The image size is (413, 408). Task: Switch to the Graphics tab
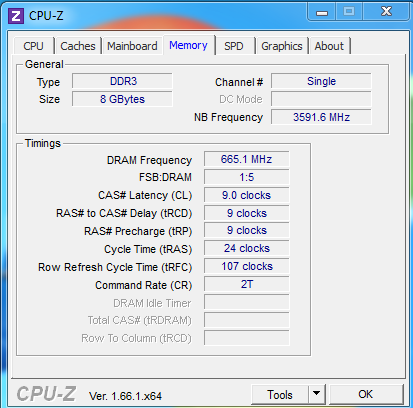(x=282, y=46)
